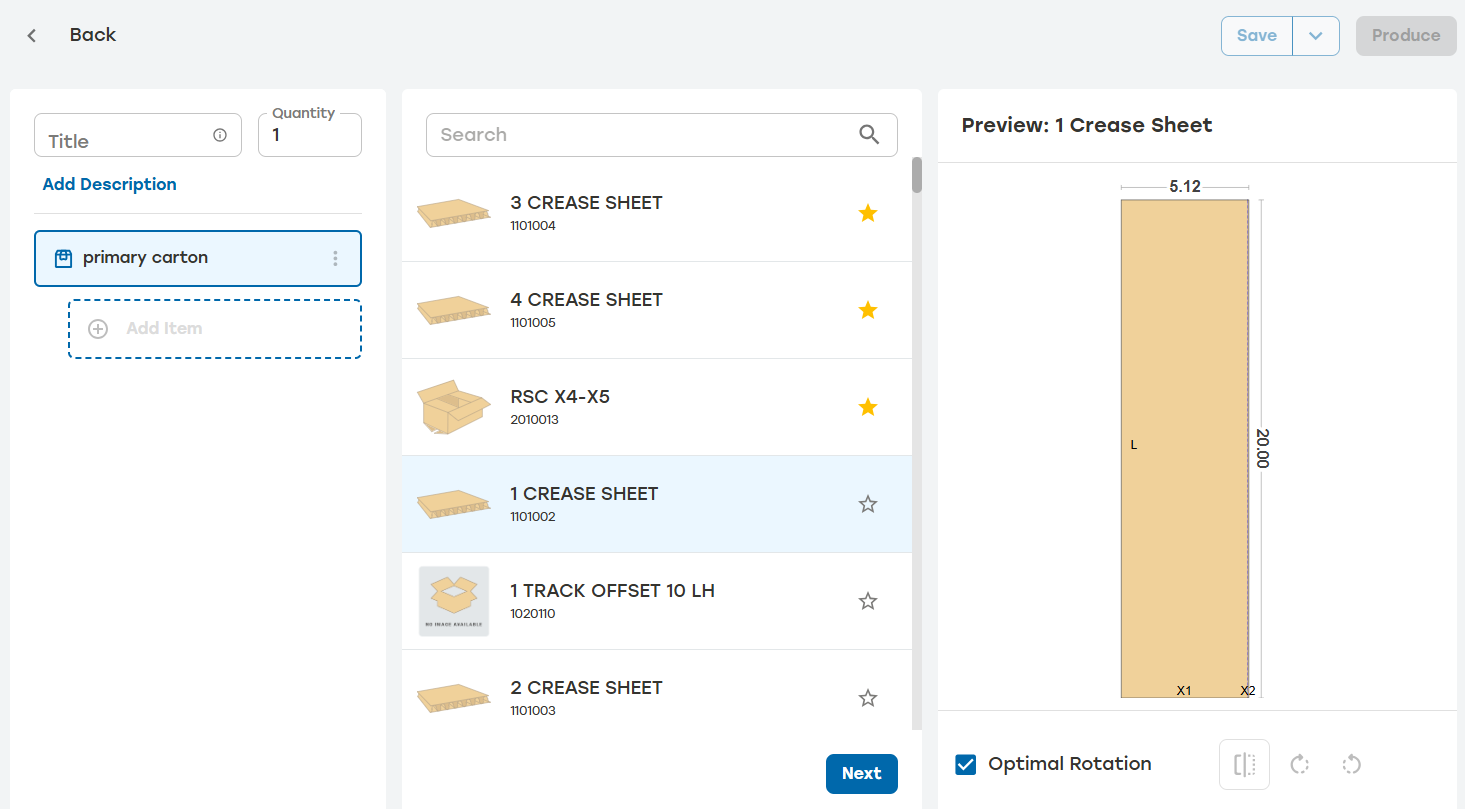
Task: Favorite 2 CREASE SHEET star
Action: click(868, 698)
